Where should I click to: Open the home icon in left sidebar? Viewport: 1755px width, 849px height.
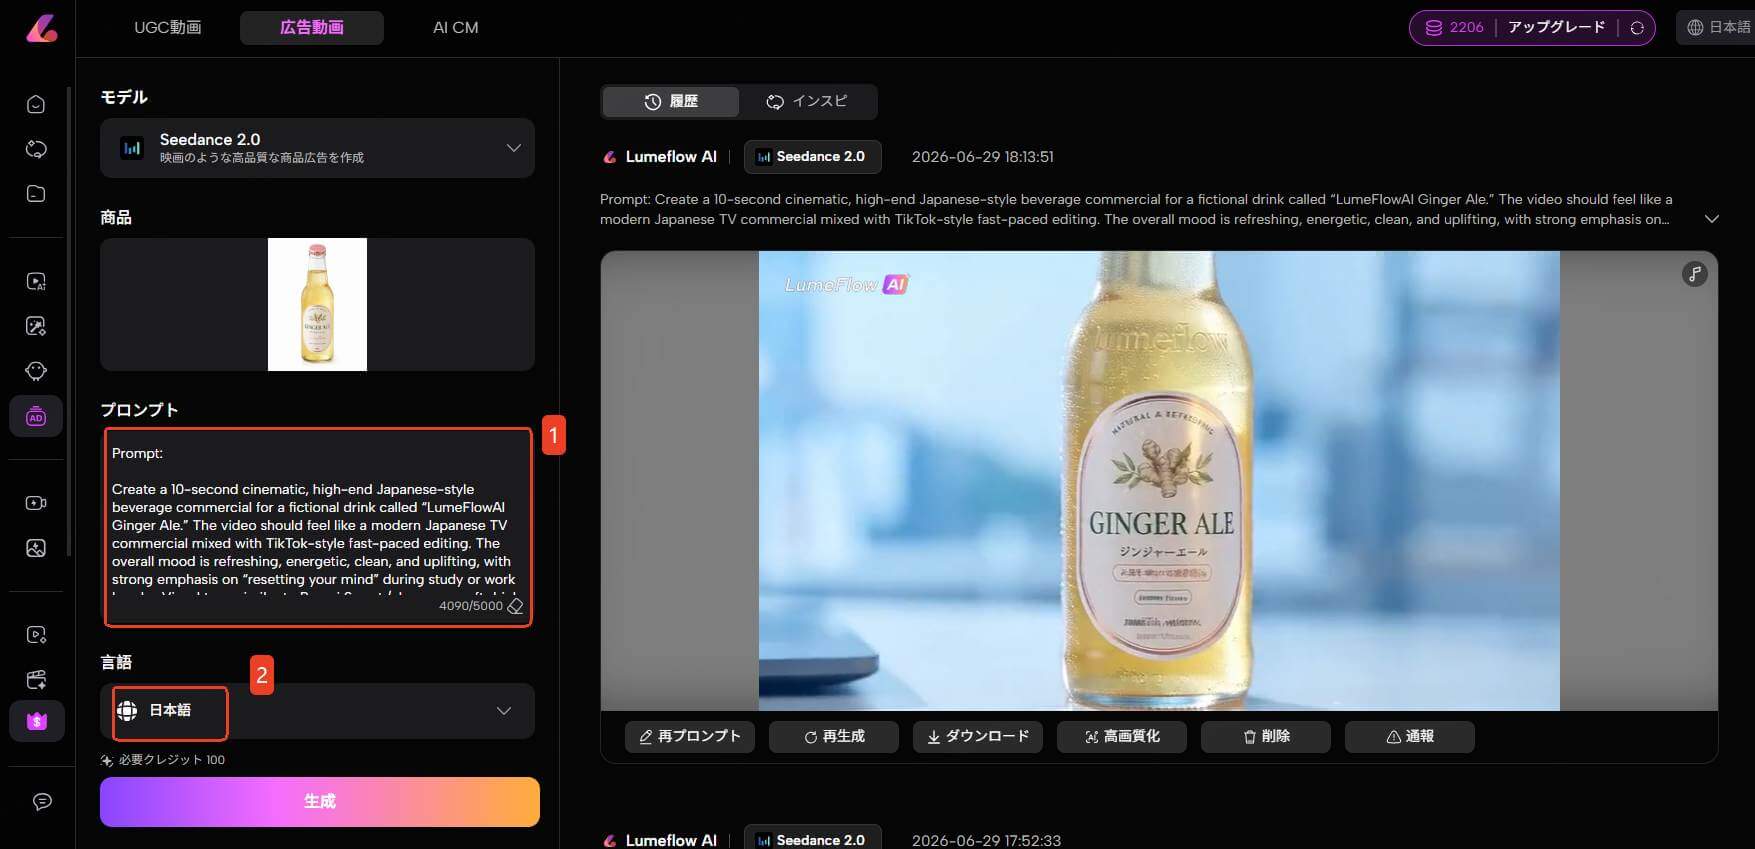point(36,104)
